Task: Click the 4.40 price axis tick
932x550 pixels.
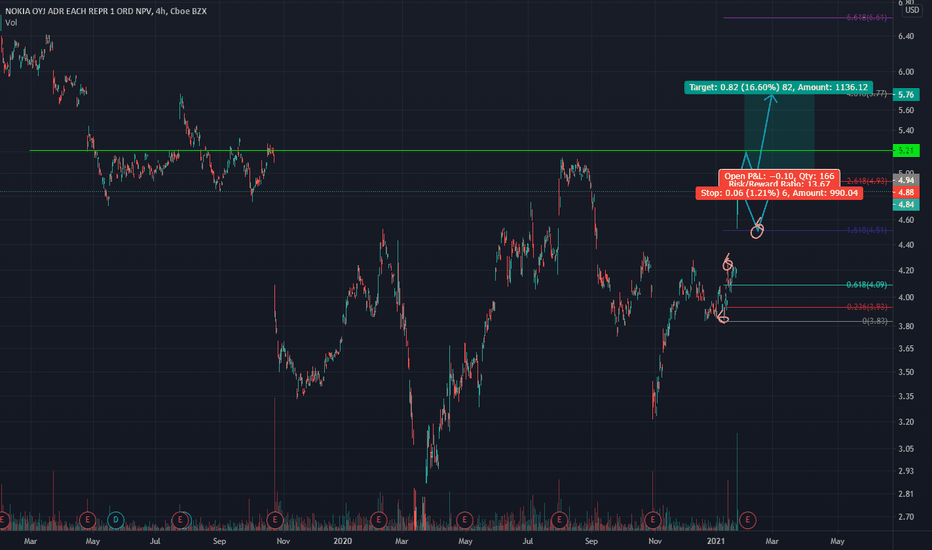Action: click(x=906, y=245)
